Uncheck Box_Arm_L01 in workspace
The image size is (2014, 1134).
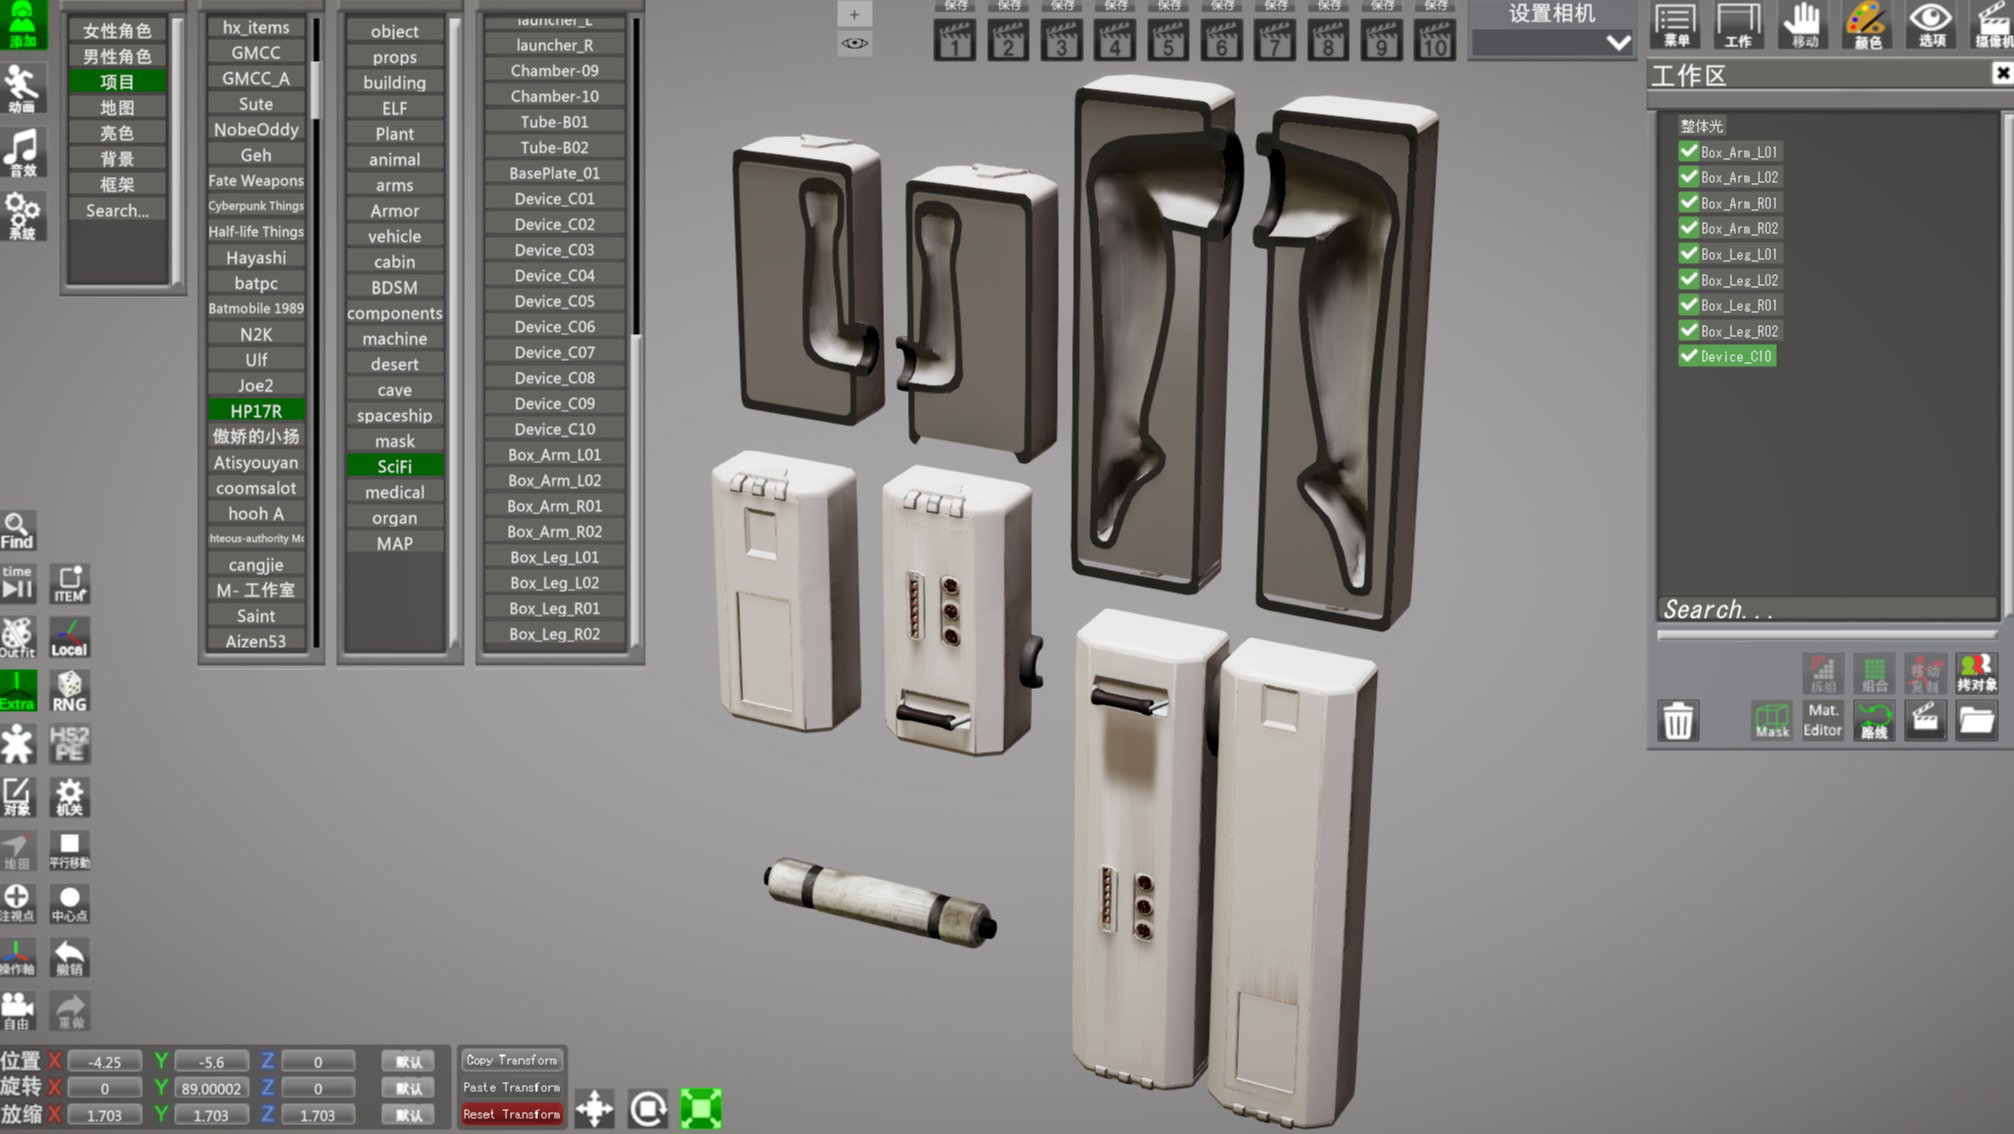tap(1689, 151)
